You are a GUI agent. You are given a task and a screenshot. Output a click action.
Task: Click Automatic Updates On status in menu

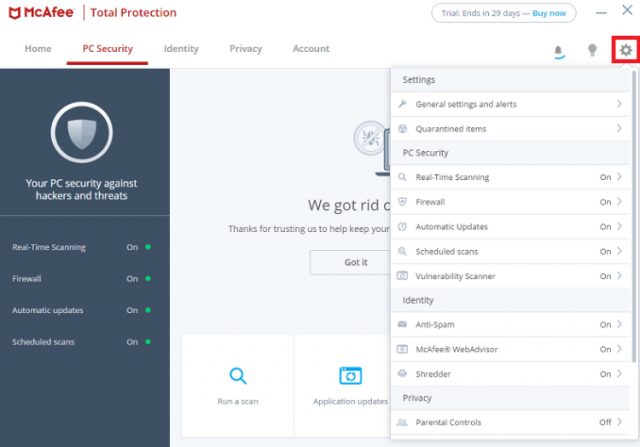605,227
